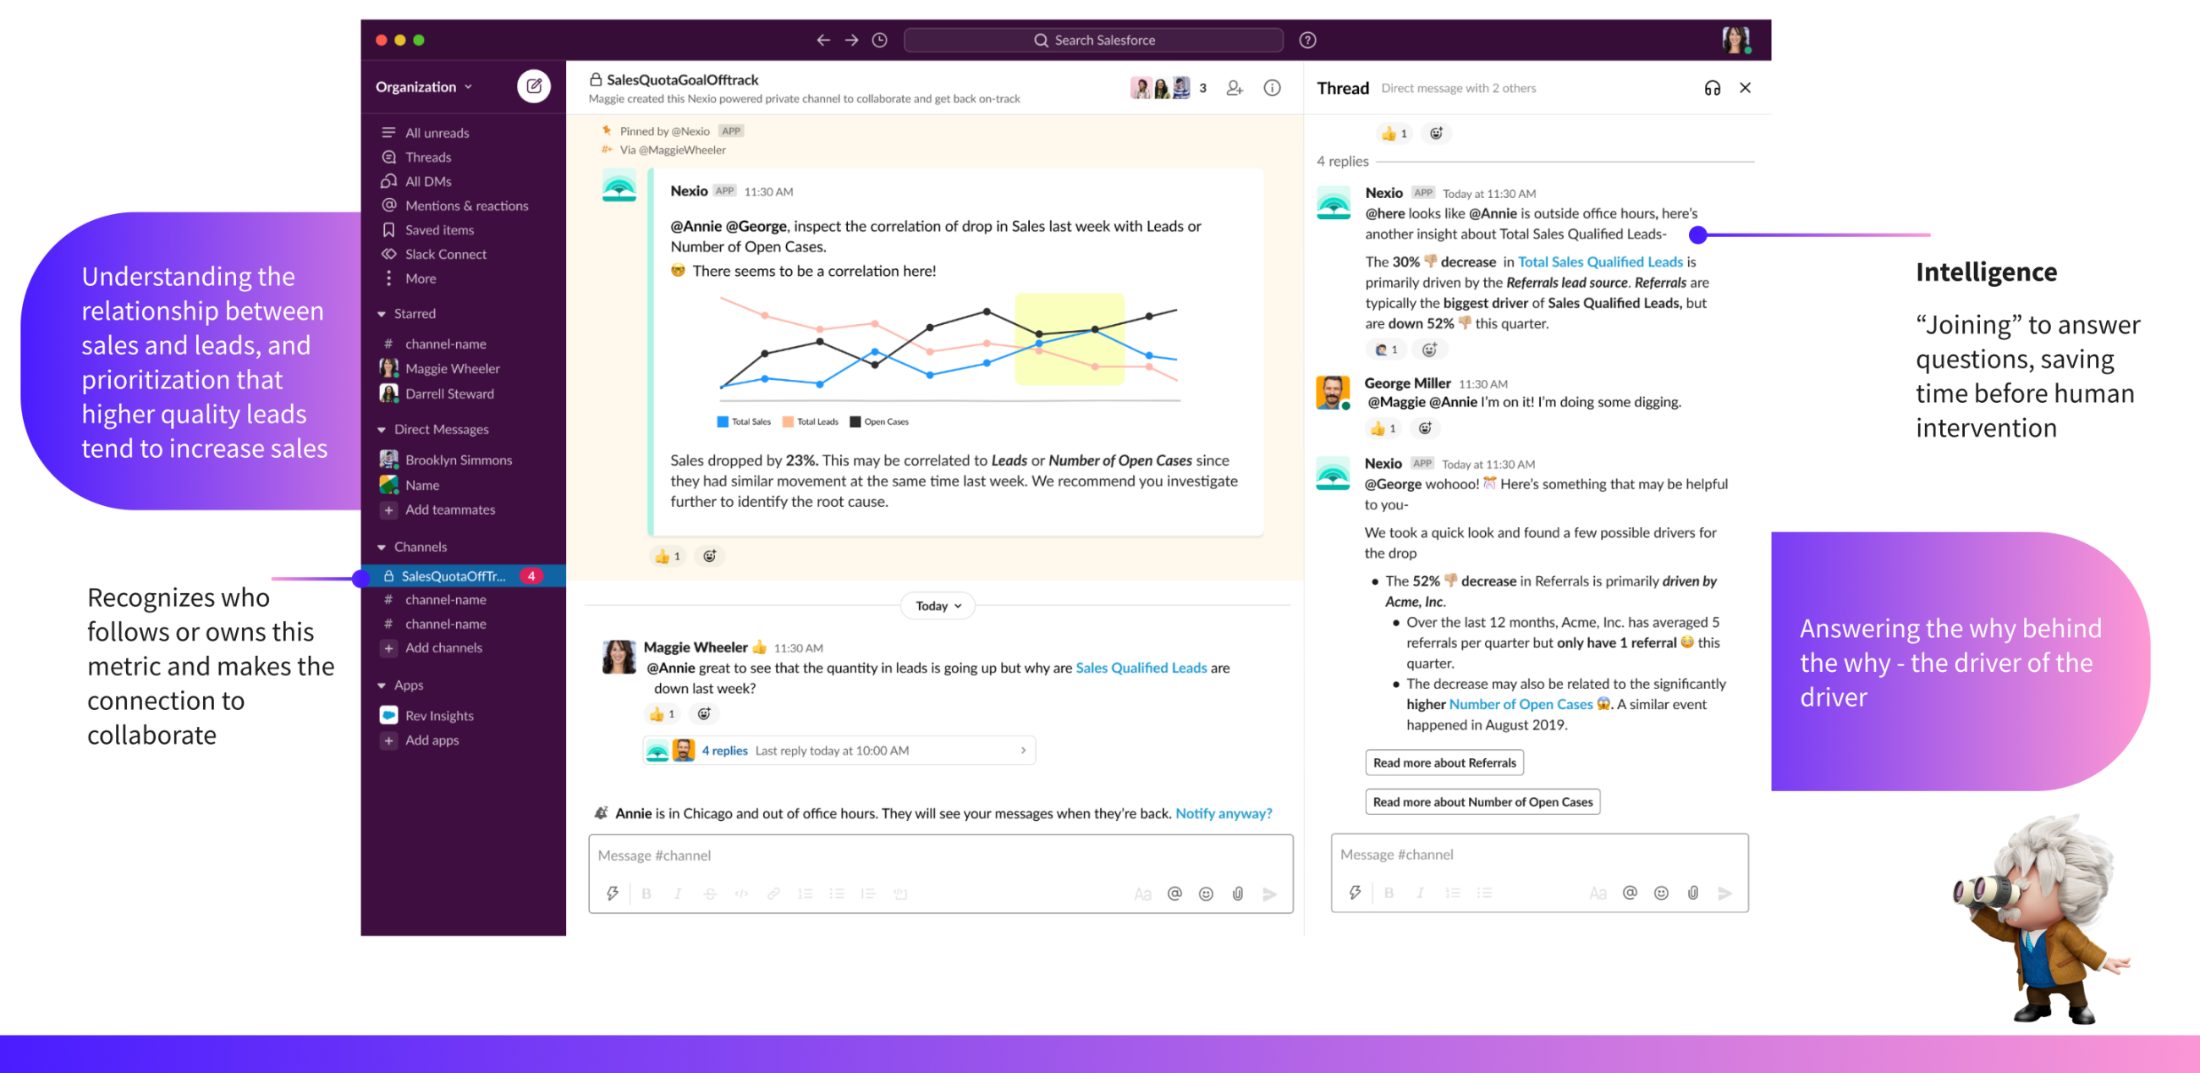The image size is (2200, 1073).
Task: Collapse the Apps section
Action: tap(381, 685)
